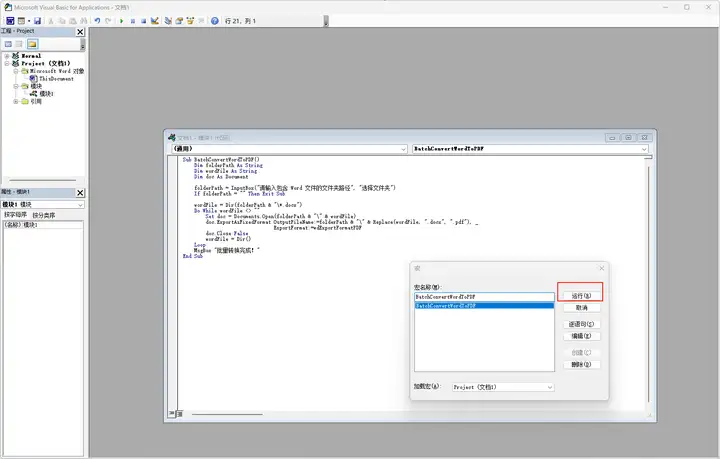Click the blue Help question mark icon
This screenshot has height=459, width=720.
214,21
